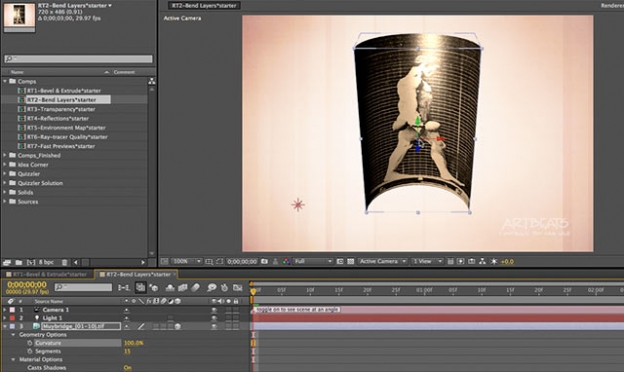
Task: Click Casts Shadows On value
Action: point(128,368)
